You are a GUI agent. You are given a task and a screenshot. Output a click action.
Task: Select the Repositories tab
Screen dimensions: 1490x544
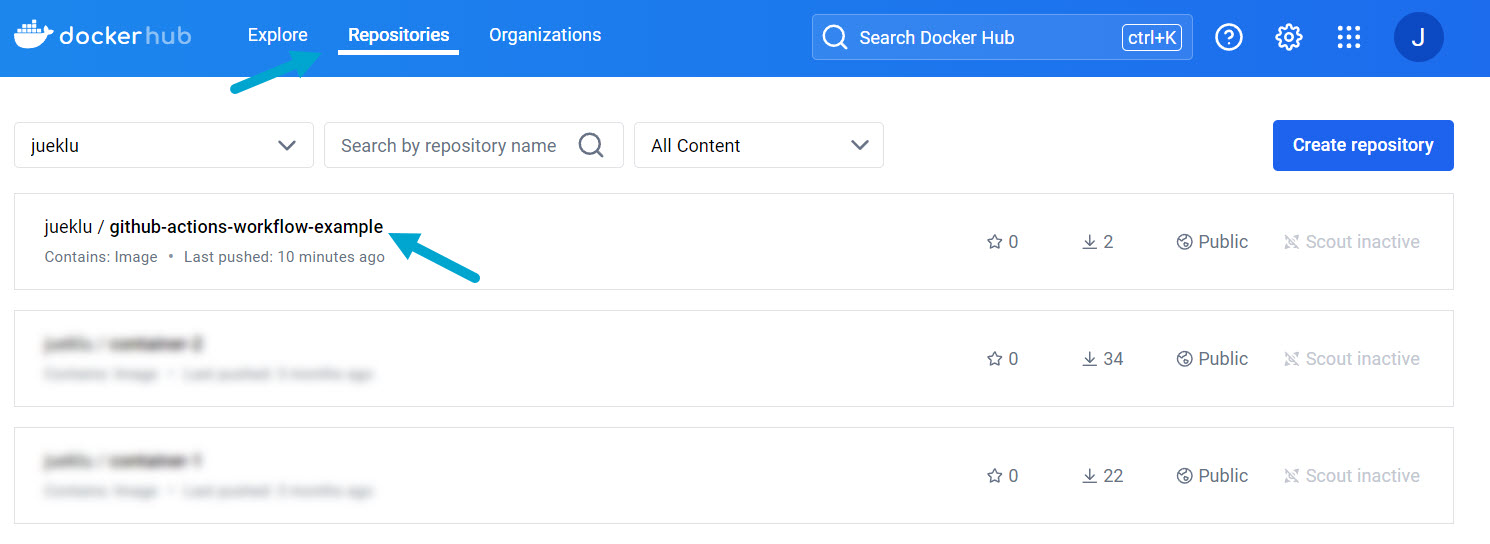(x=398, y=35)
